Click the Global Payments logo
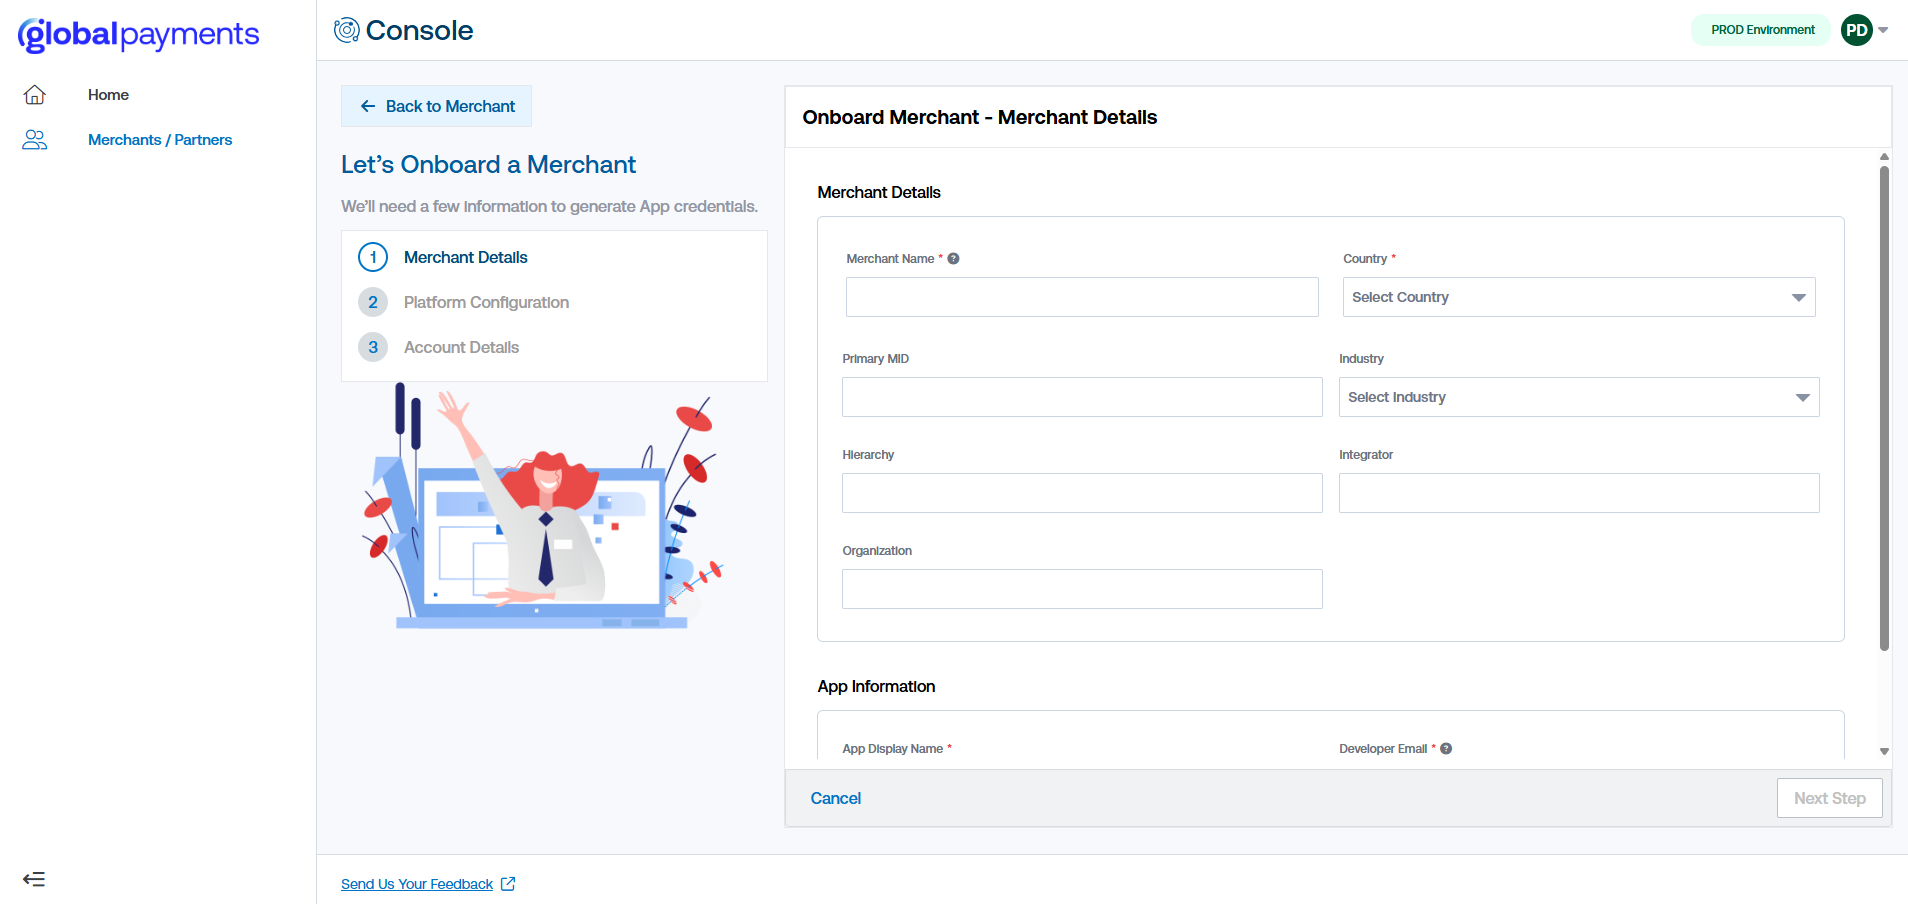 (x=138, y=34)
